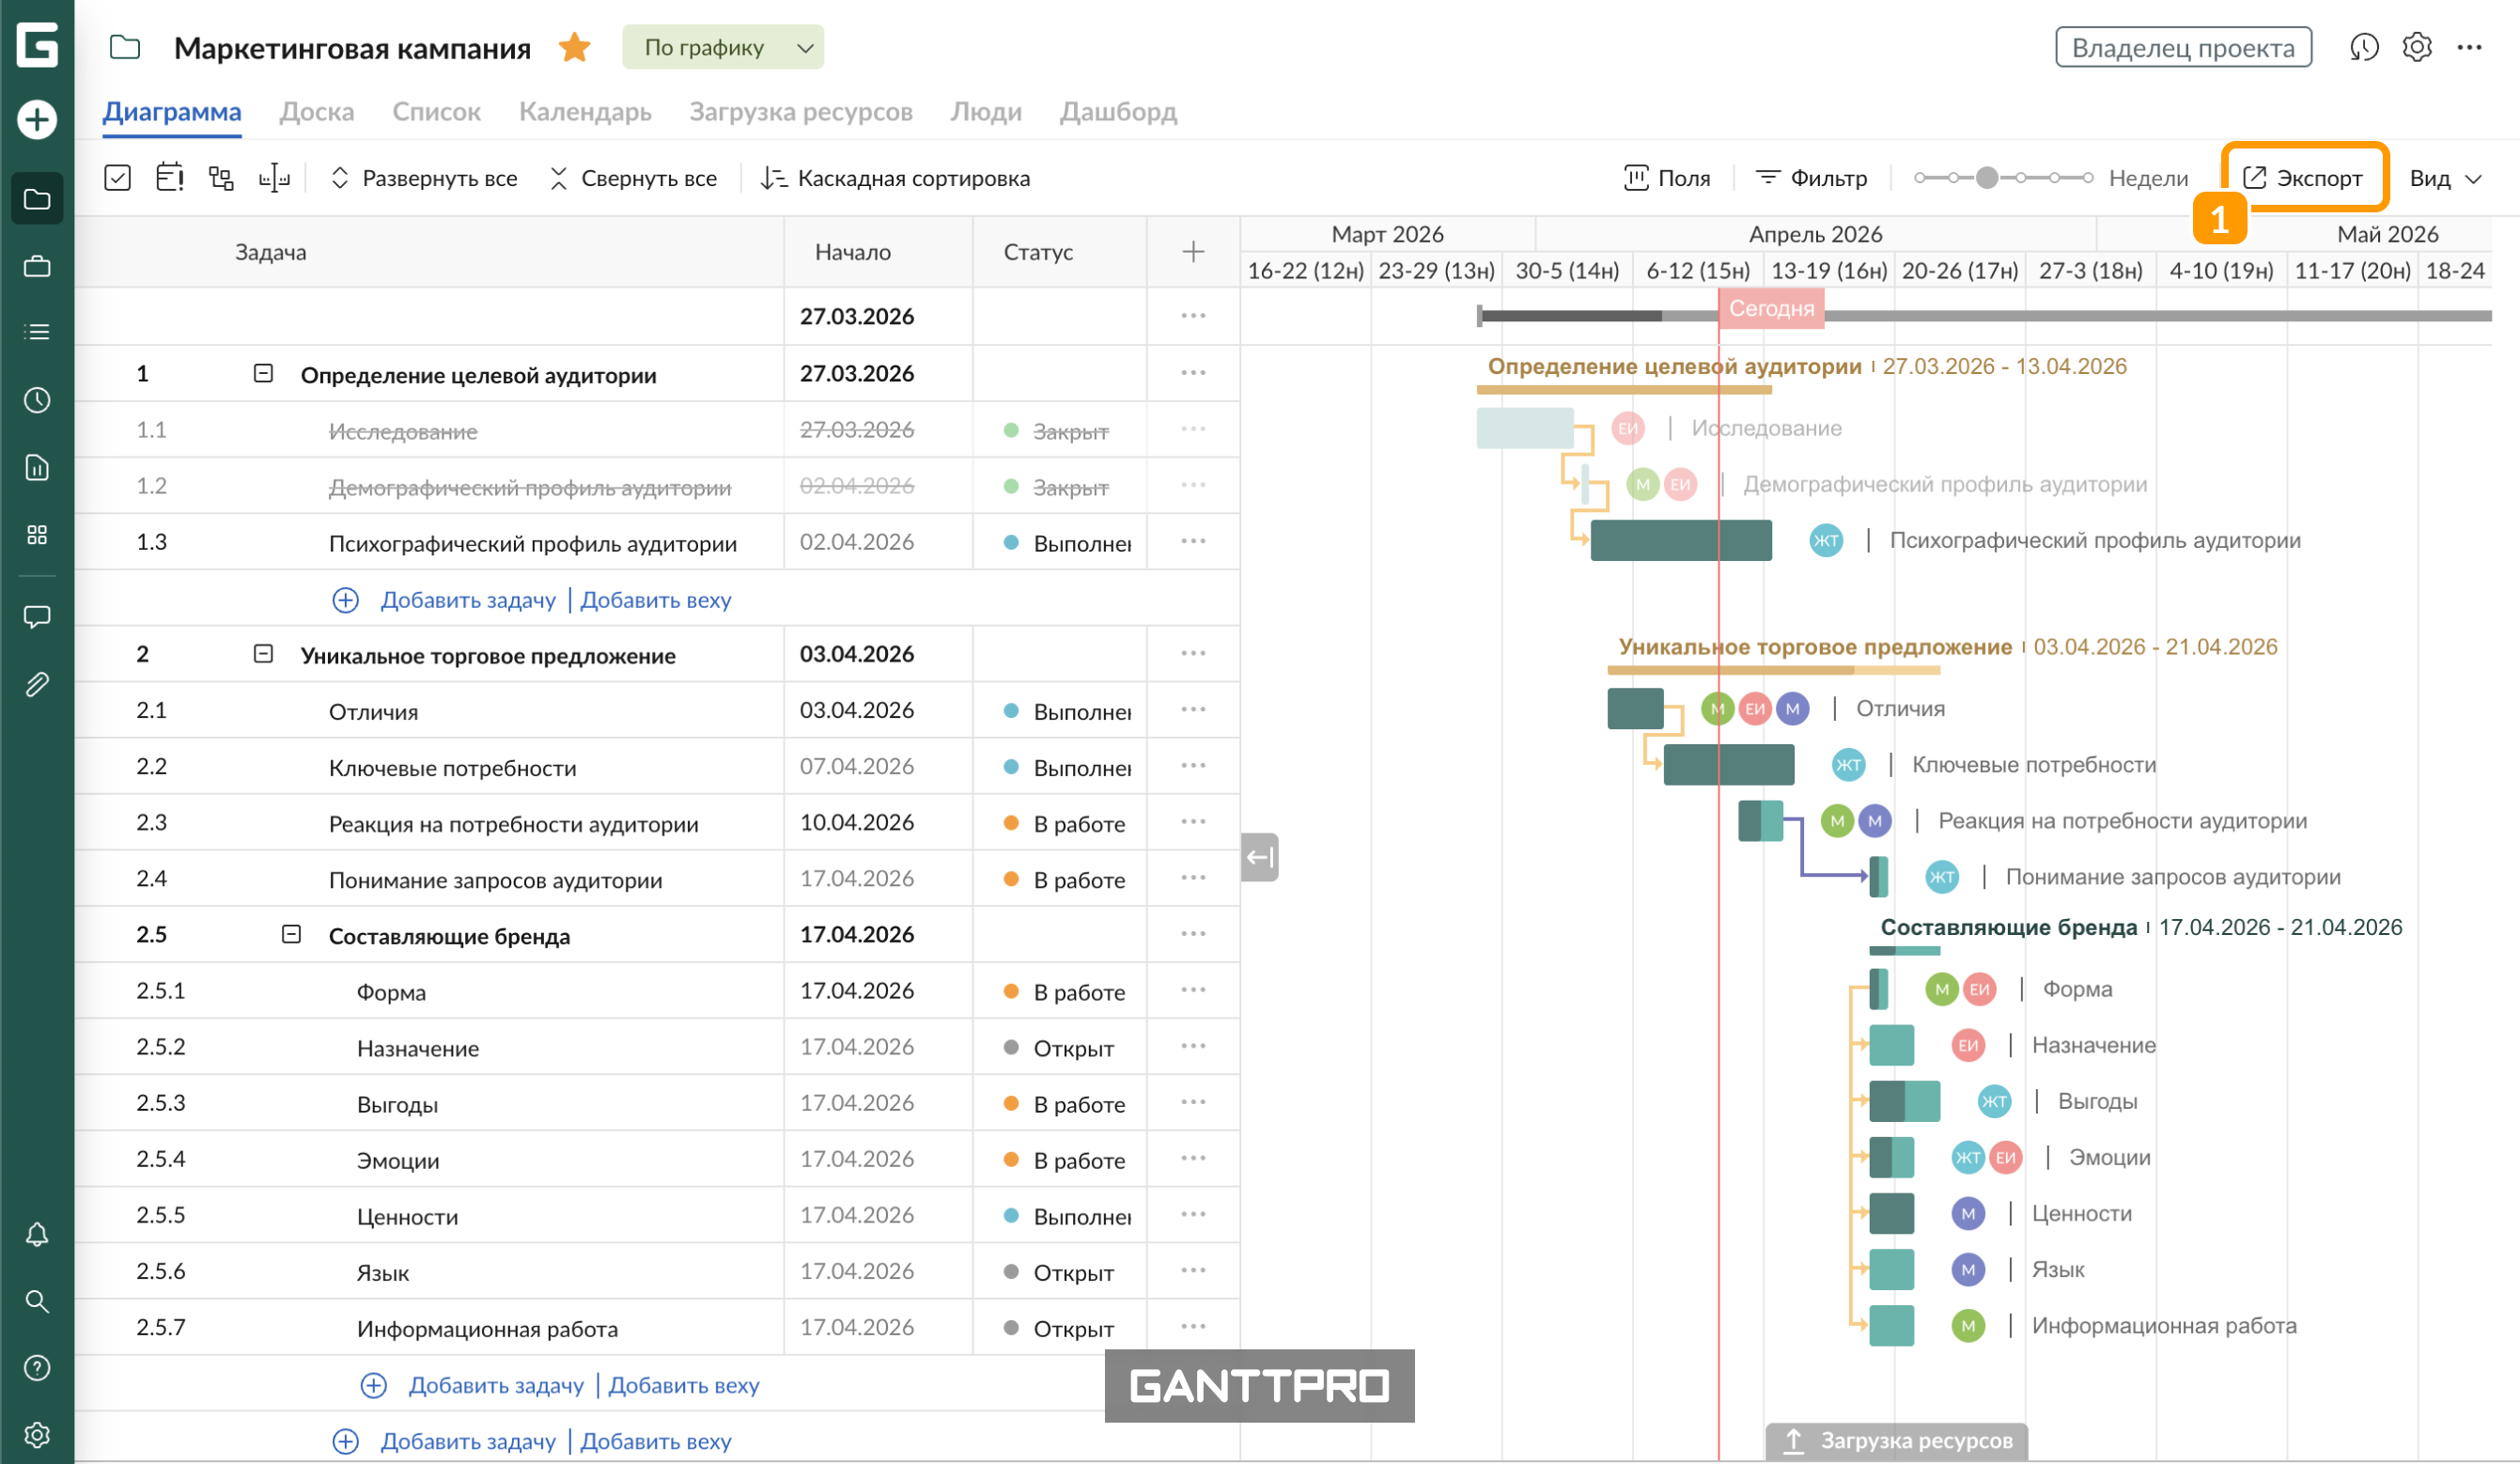Switch to the 'Загрузка ресурсов' tab

[800, 111]
